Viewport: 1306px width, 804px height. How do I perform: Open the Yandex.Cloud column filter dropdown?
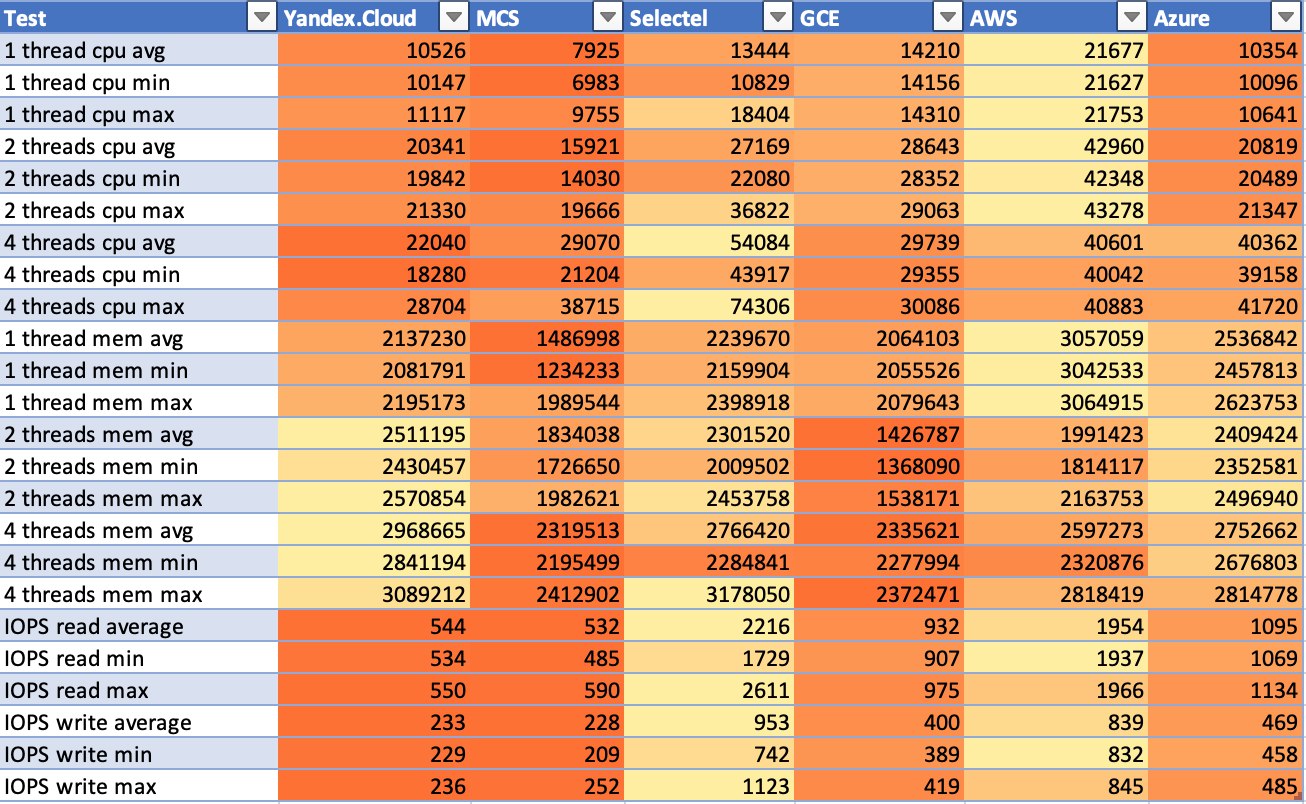pos(453,18)
